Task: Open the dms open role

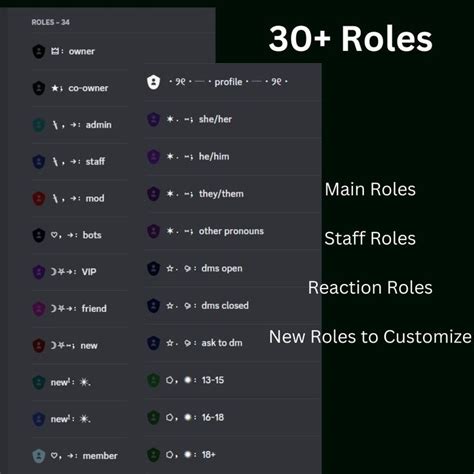Action: pos(233,268)
